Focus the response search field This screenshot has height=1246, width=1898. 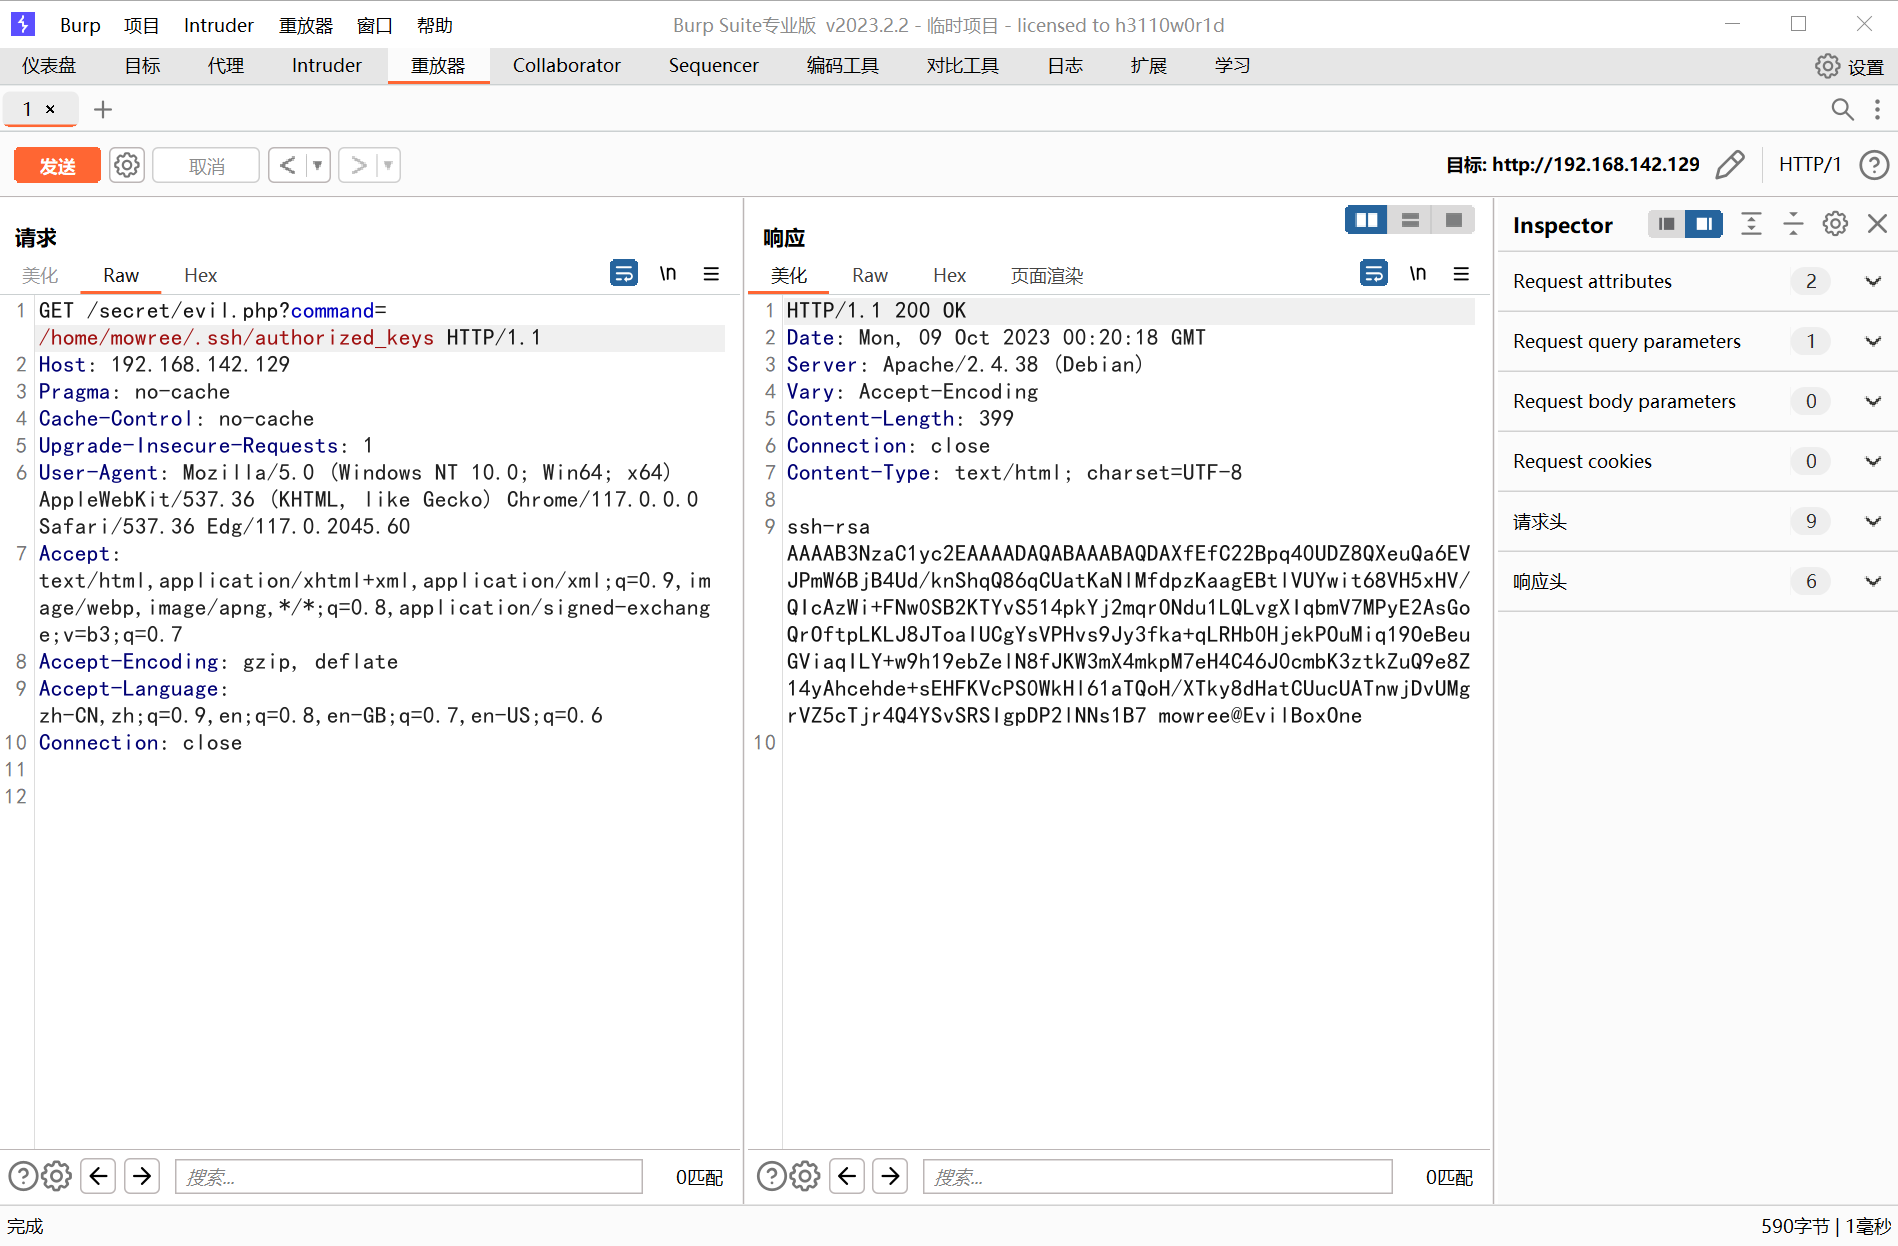1158,1177
